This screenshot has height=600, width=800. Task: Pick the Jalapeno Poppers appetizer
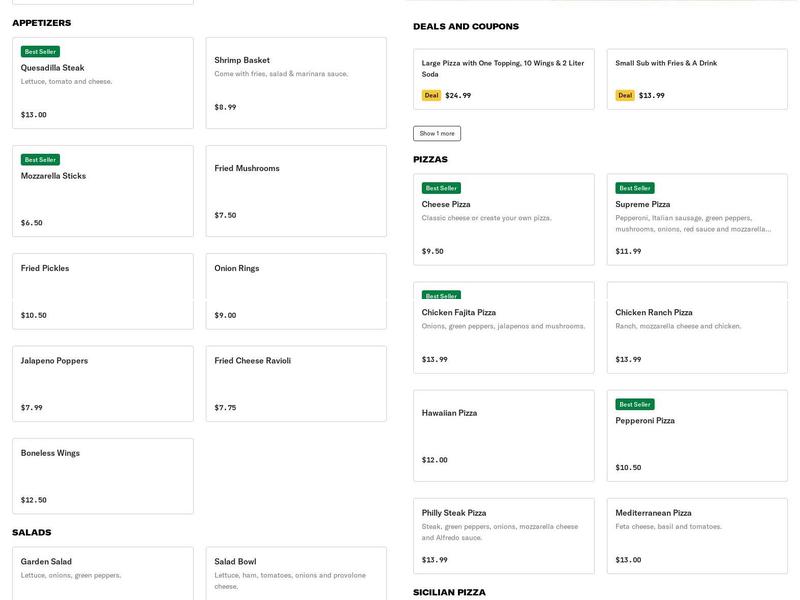tap(102, 384)
